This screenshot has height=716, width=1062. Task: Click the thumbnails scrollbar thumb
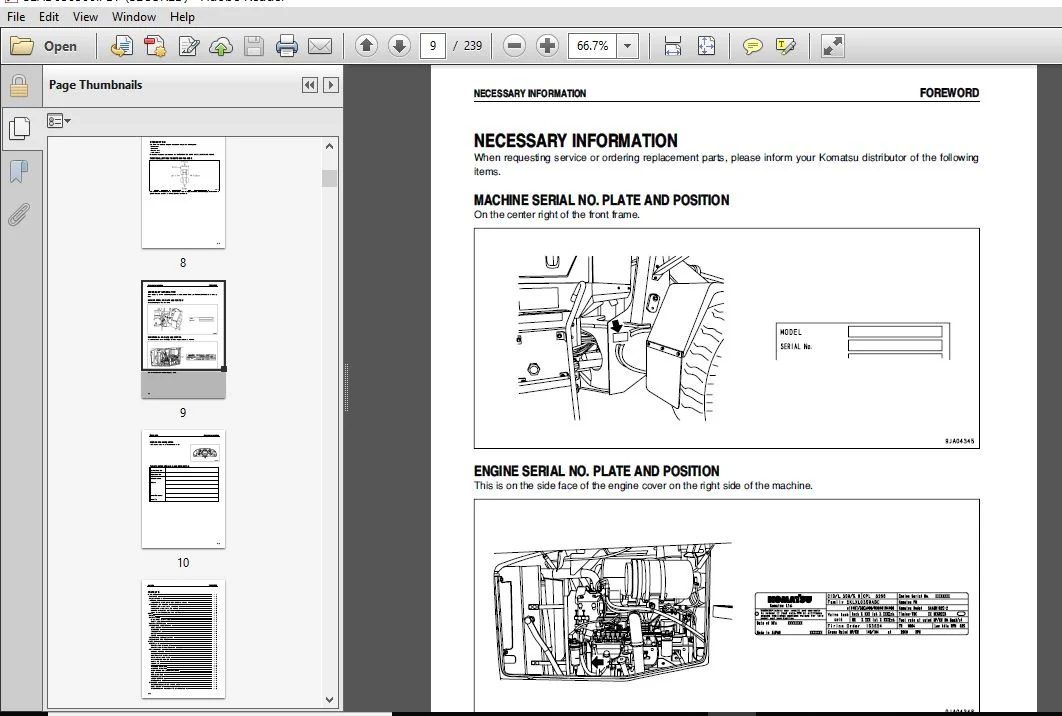click(329, 178)
